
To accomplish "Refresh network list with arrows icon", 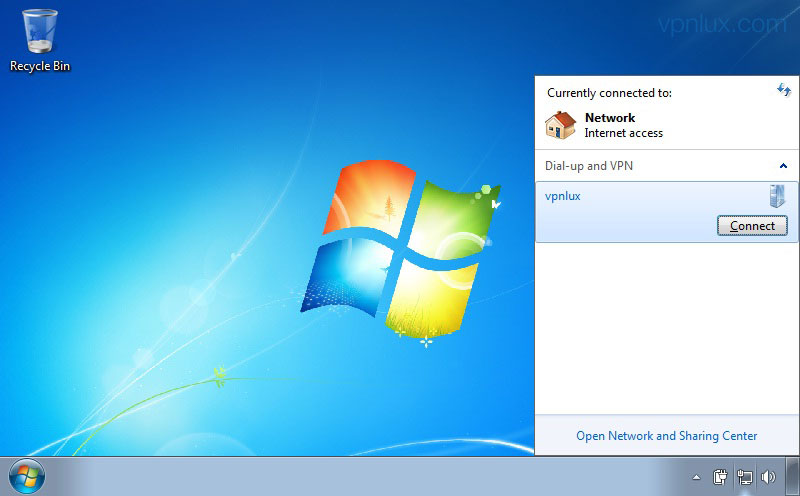I will (784, 90).
